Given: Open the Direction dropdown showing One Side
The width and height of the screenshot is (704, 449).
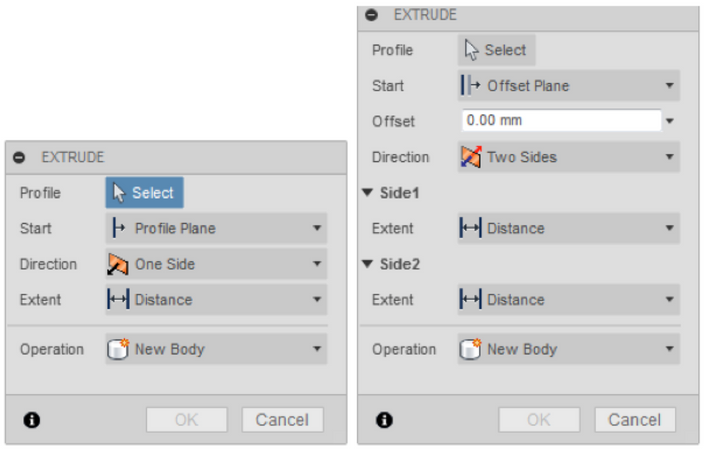Looking at the screenshot, I should (216, 264).
